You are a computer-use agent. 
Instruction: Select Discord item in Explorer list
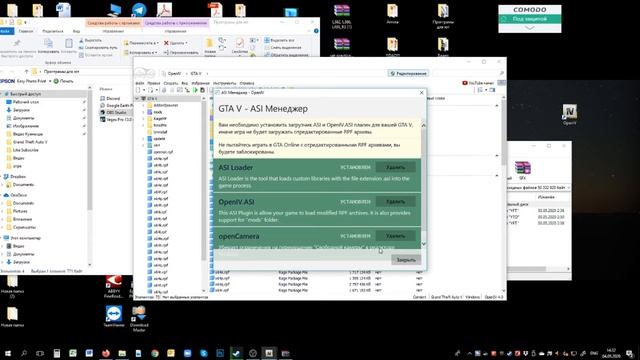point(110,98)
